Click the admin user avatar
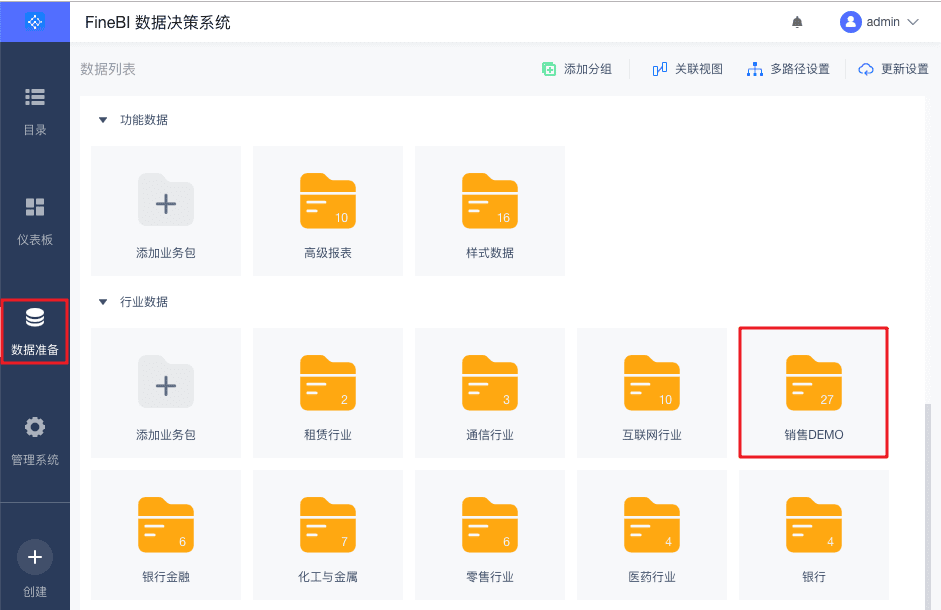The image size is (941, 610). 850,22
